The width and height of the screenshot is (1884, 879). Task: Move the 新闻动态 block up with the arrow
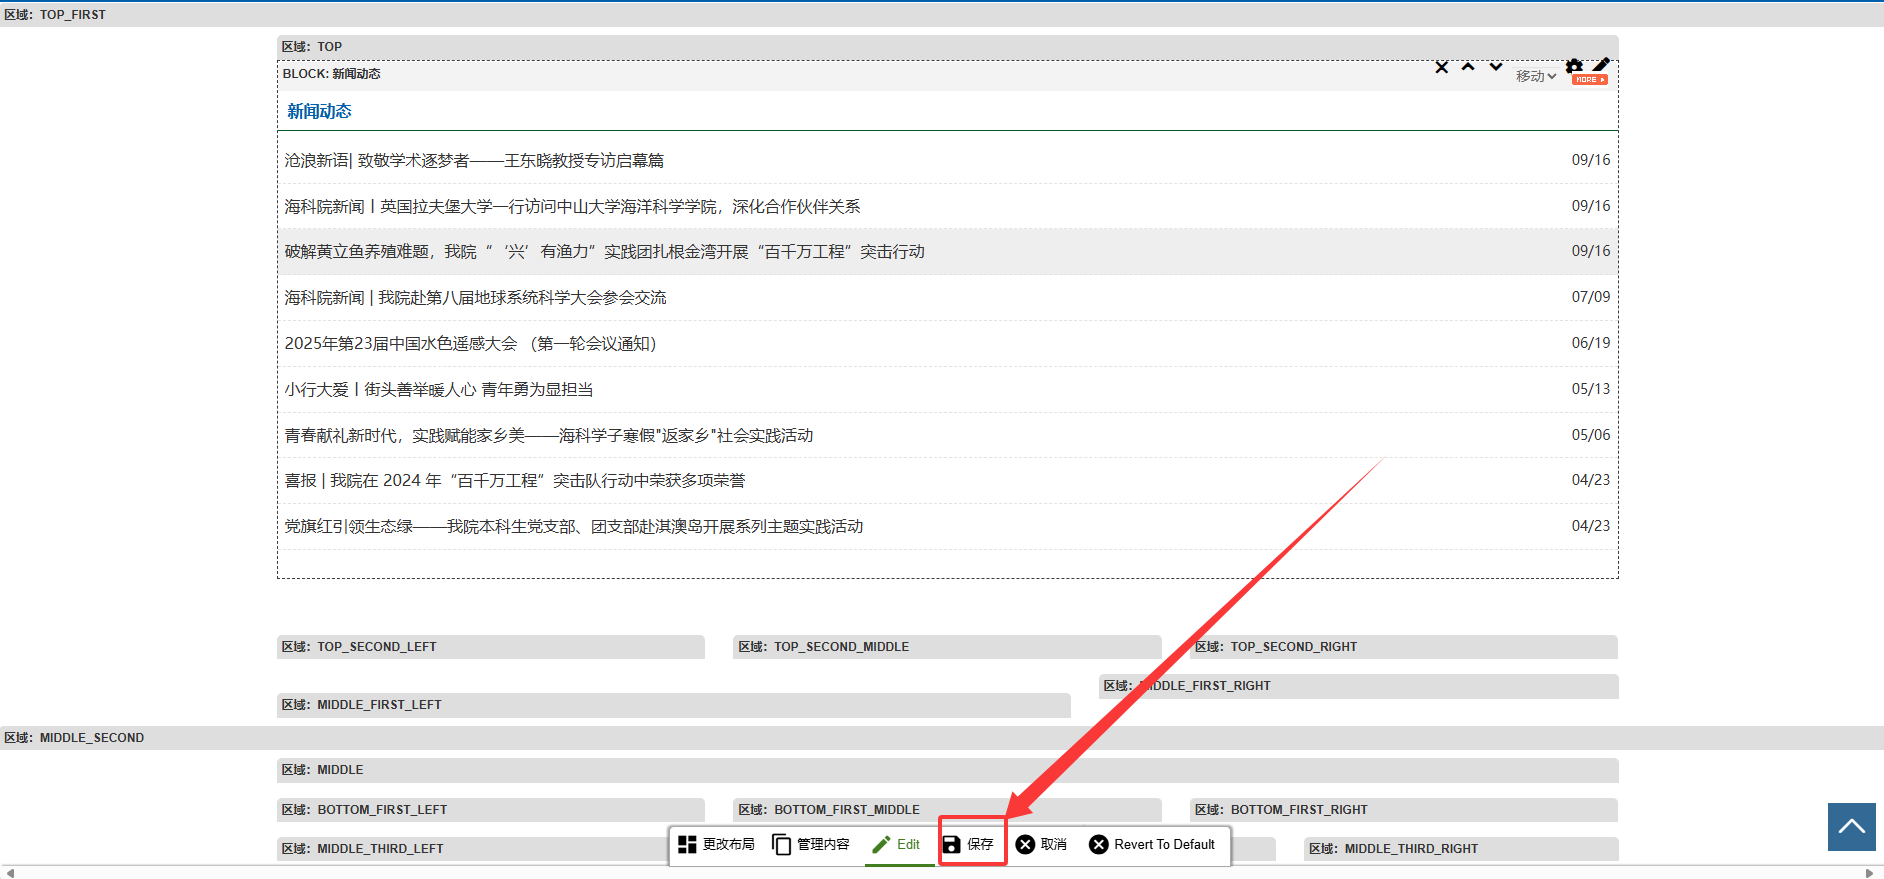pos(1468,67)
